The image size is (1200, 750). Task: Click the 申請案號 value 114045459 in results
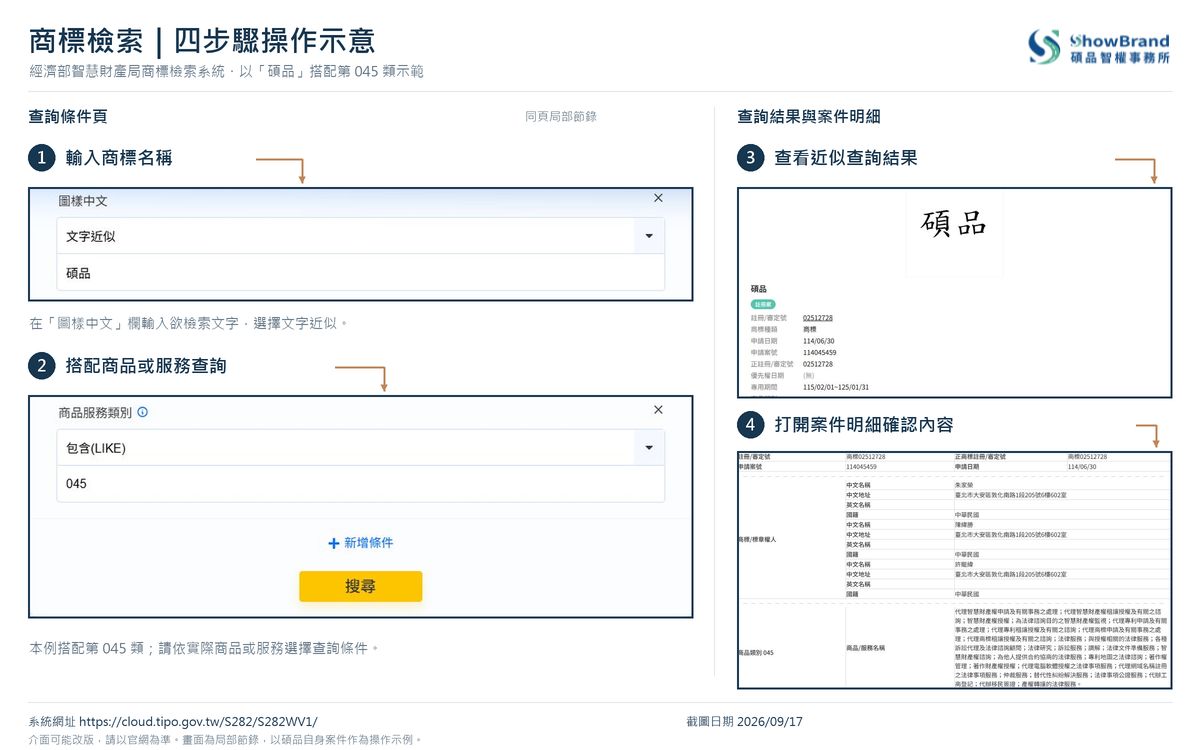(820, 353)
